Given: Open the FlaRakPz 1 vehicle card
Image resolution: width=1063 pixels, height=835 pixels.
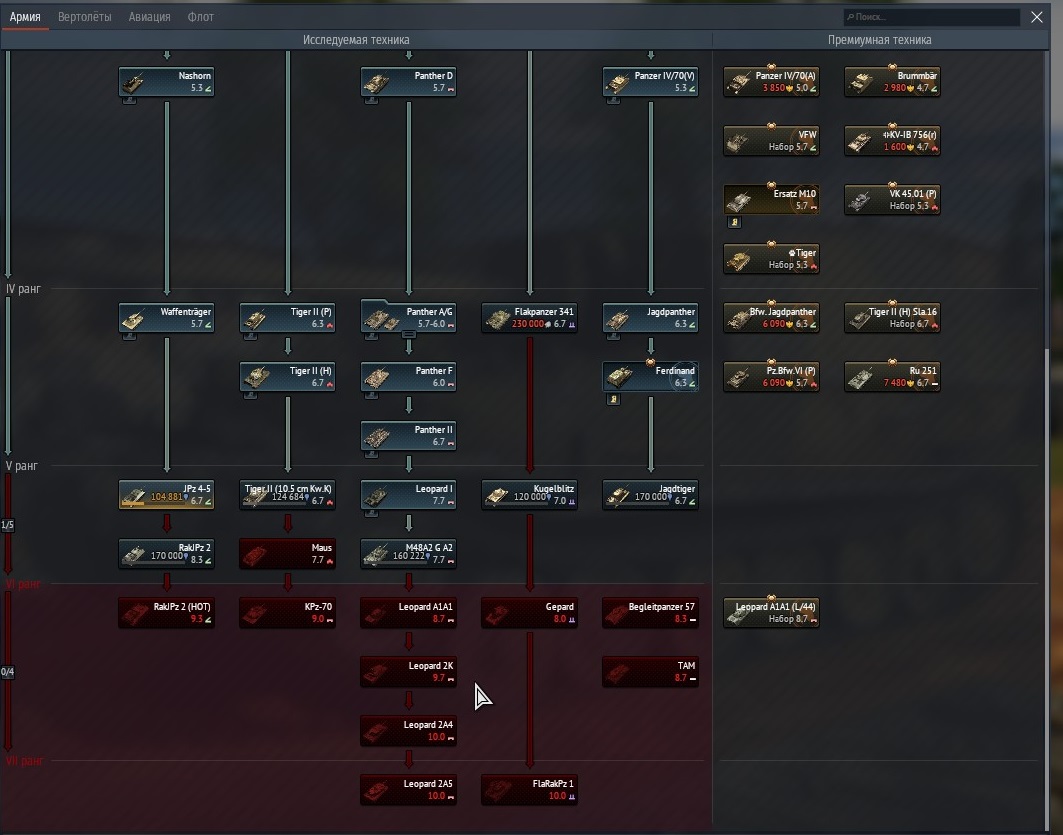Looking at the screenshot, I should click(529, 789).
